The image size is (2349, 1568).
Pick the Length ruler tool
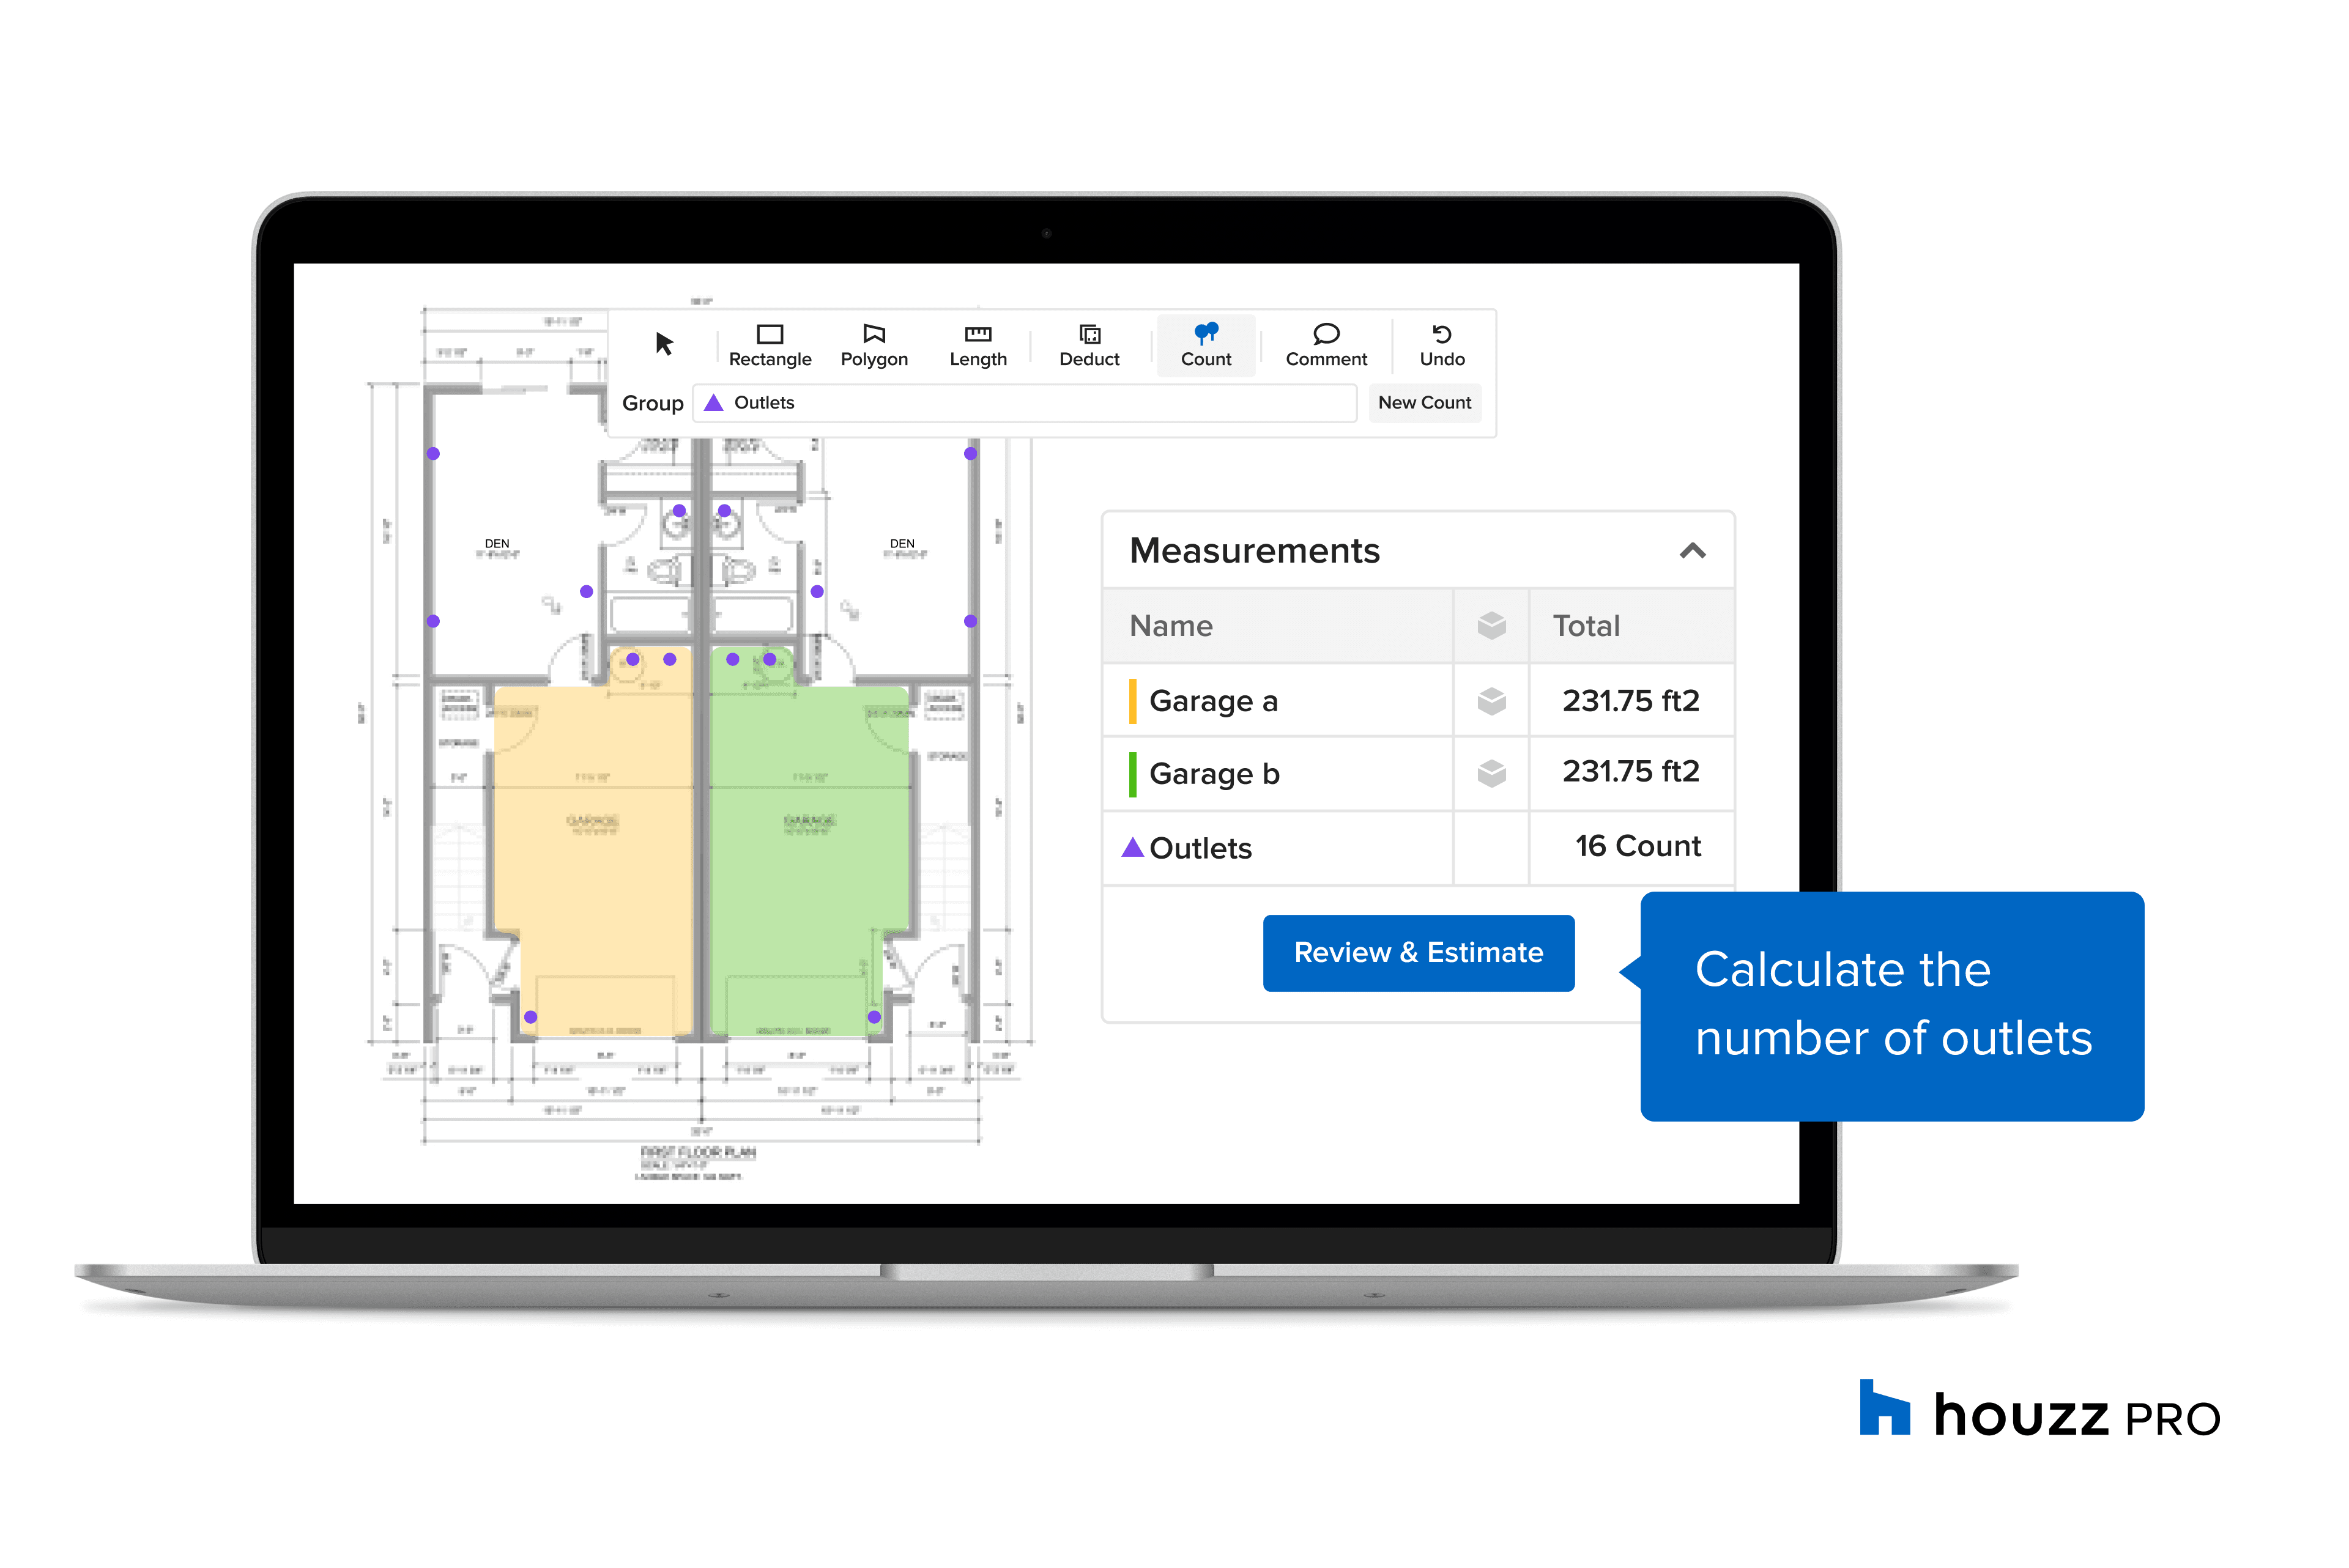pos(977,345)
